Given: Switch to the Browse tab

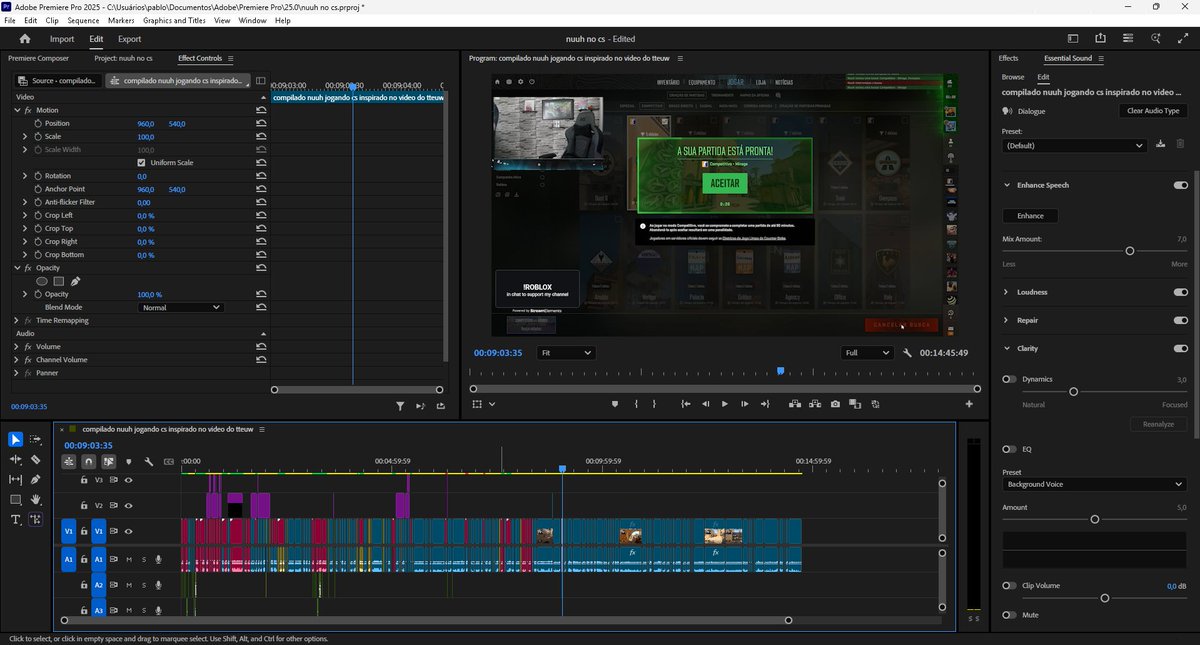Looking at the screenshot, I should pyautogui.click(x=1013, y=77).
